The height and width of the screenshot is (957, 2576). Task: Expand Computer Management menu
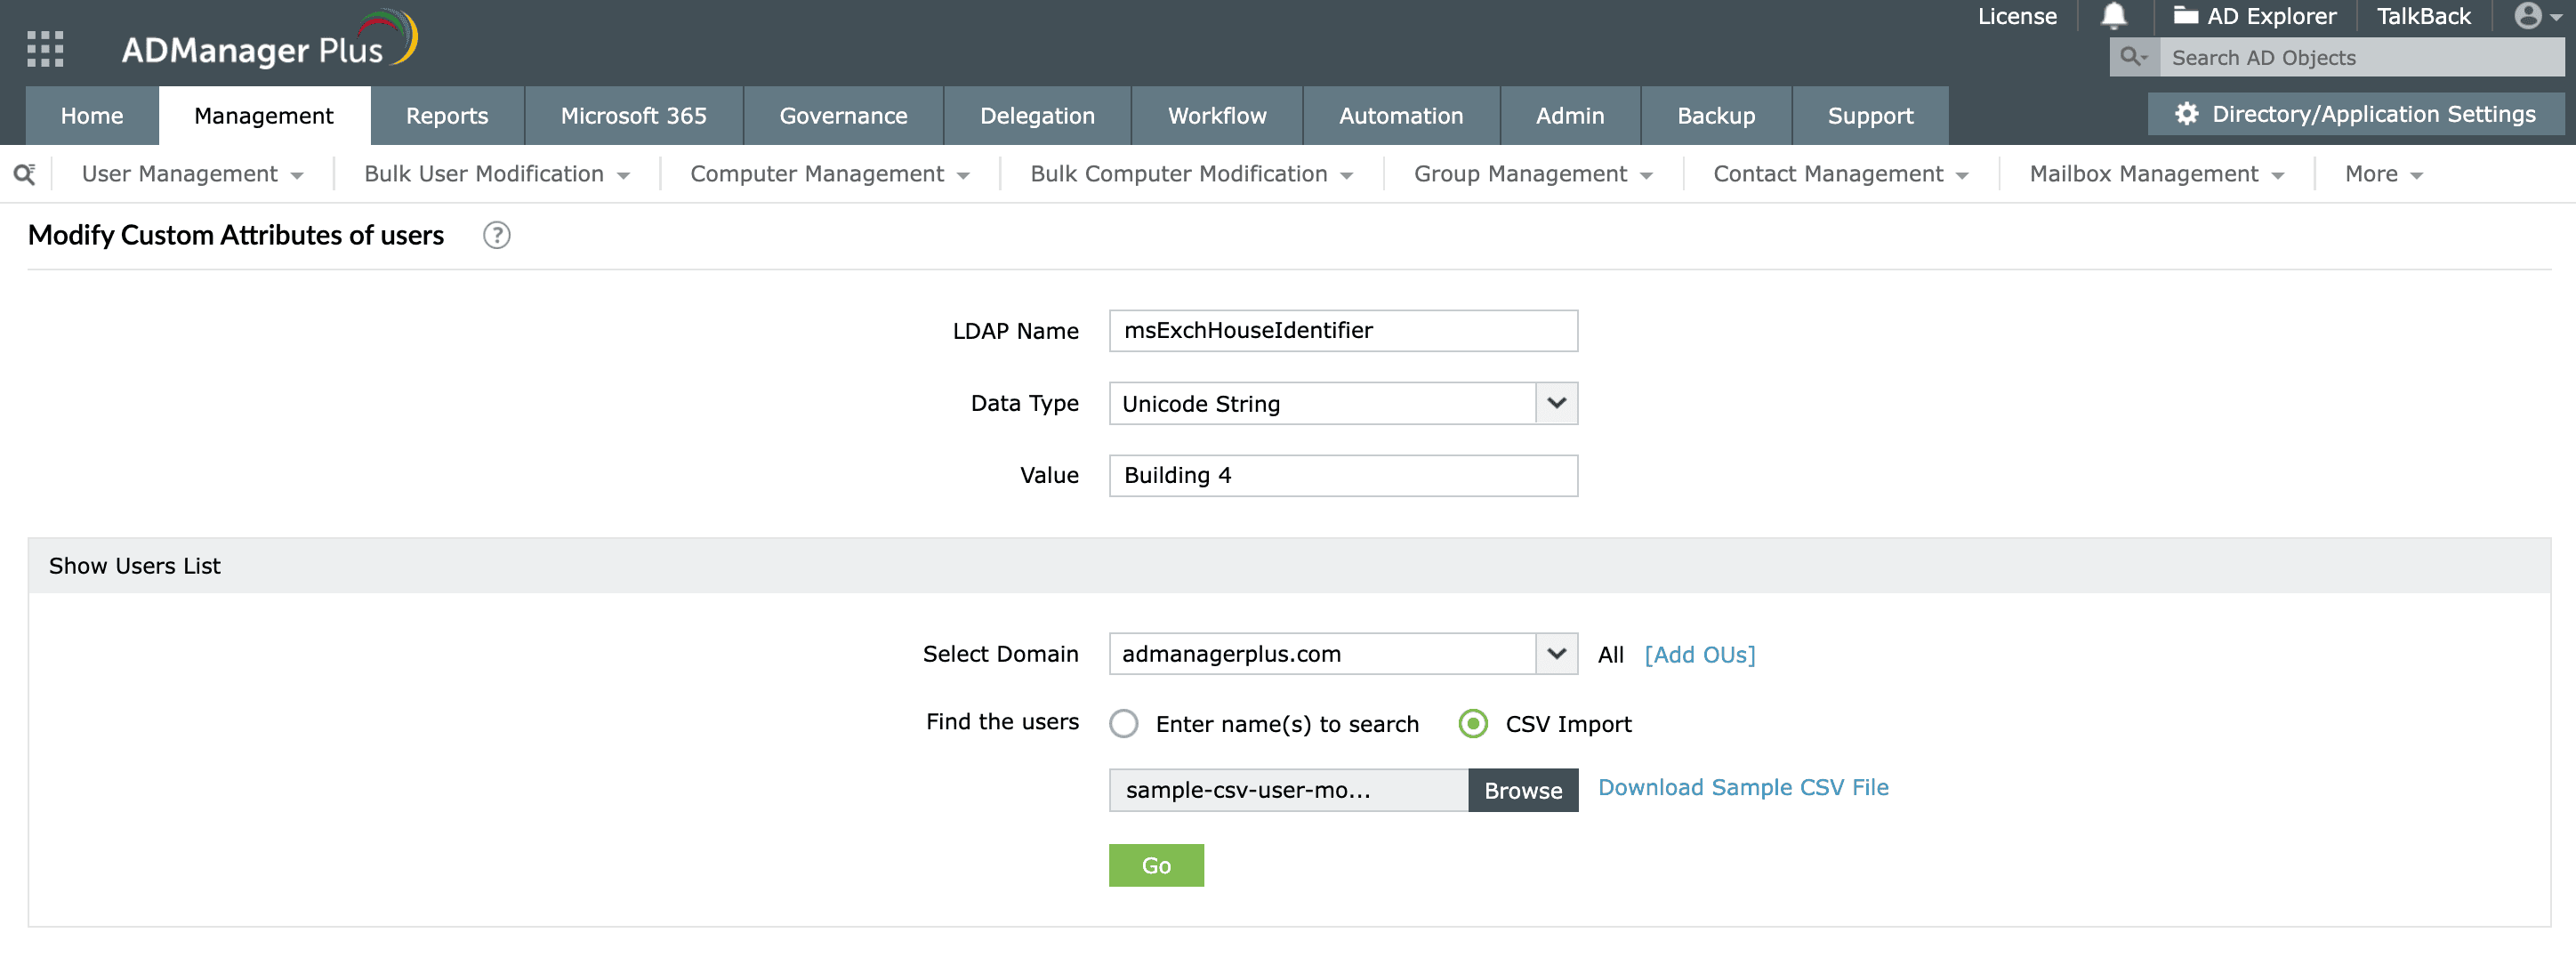point(830,174)
